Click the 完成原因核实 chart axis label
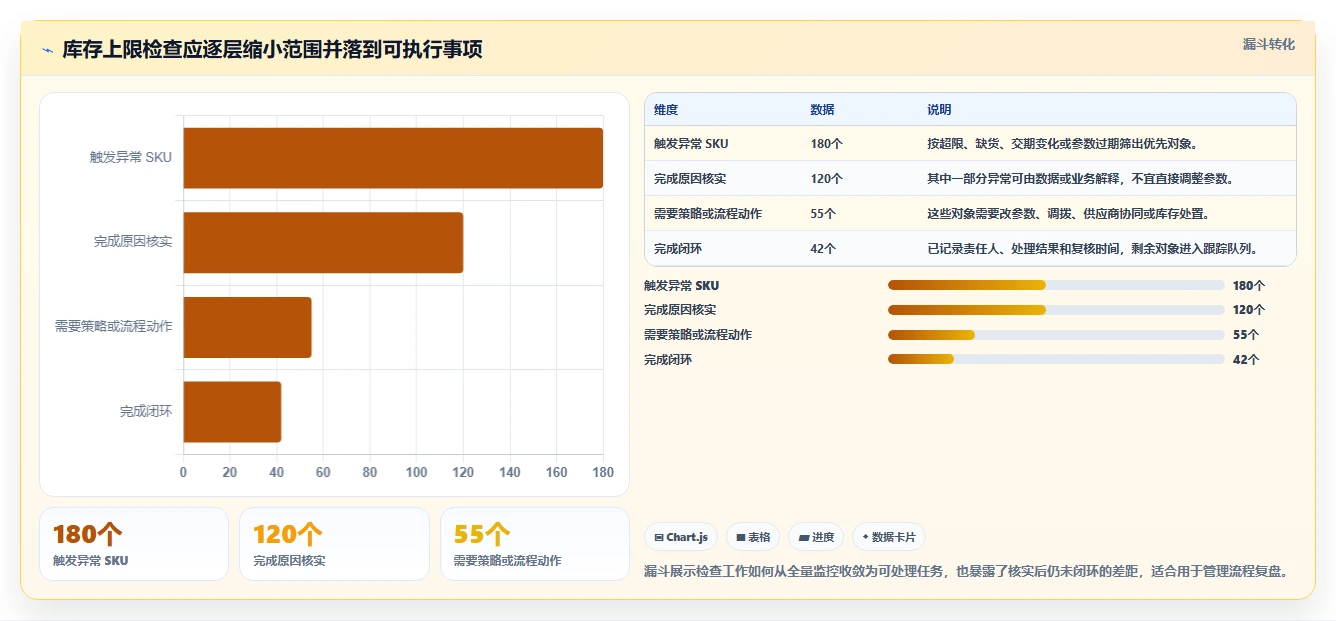Image resolution: width=1336 pixels, height=621 pixels. (x=133, y=242)
